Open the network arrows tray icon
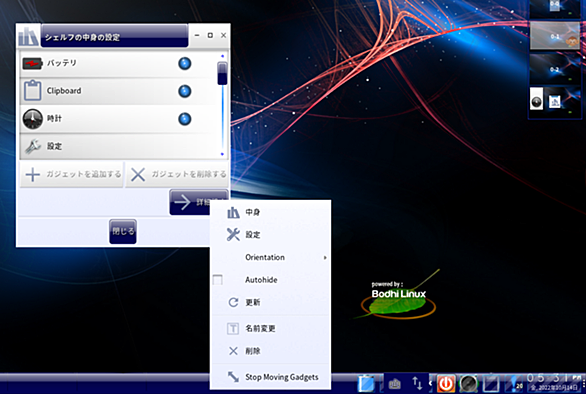Screen dimensions: 586x394 [417, 383]
